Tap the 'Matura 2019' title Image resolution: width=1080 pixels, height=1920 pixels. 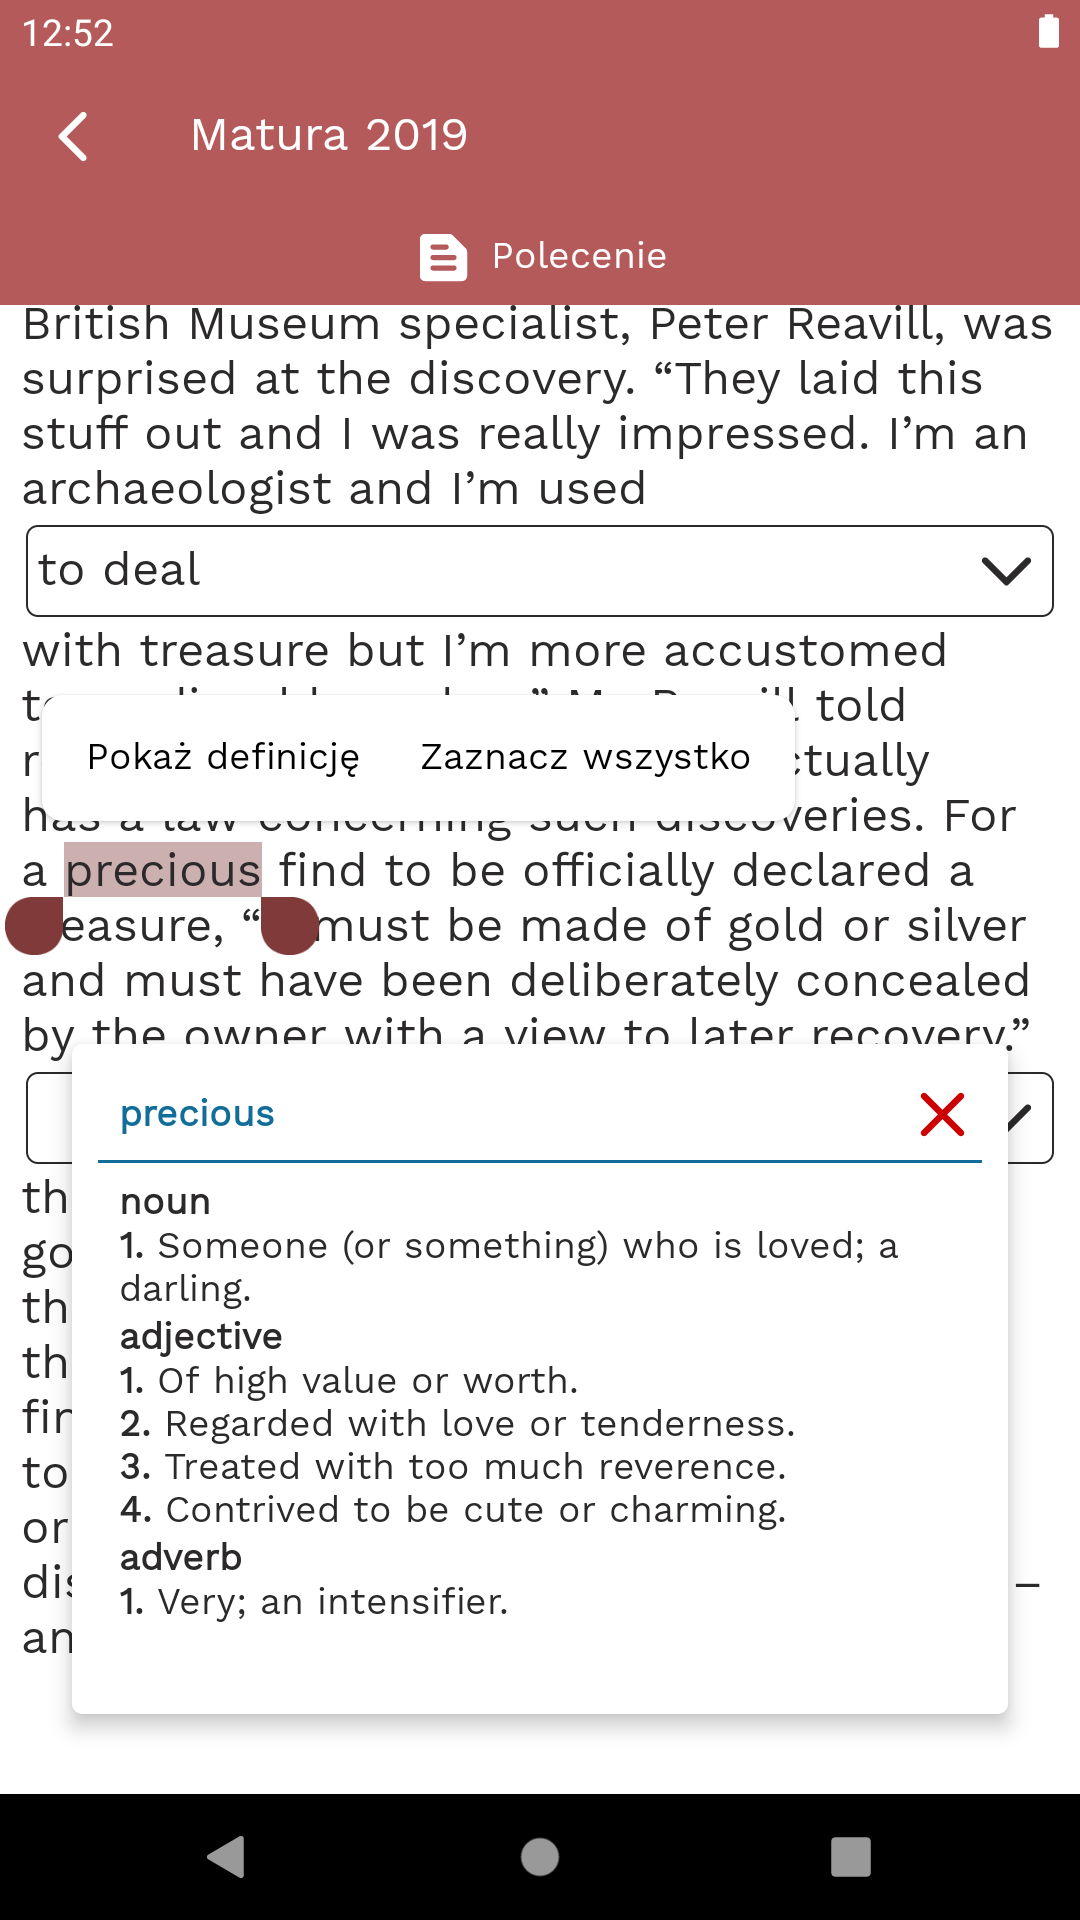pyautogui.click(x=329, y=135)
